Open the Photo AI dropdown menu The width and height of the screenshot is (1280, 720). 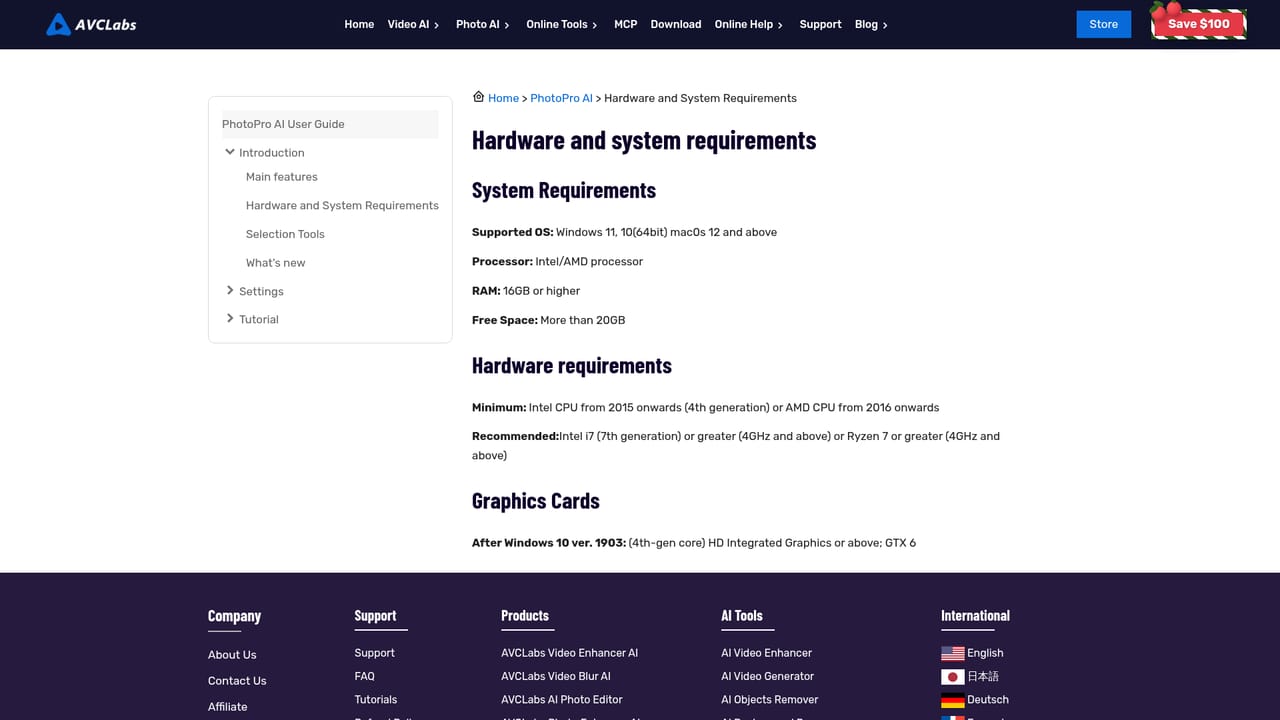point(482,24)
